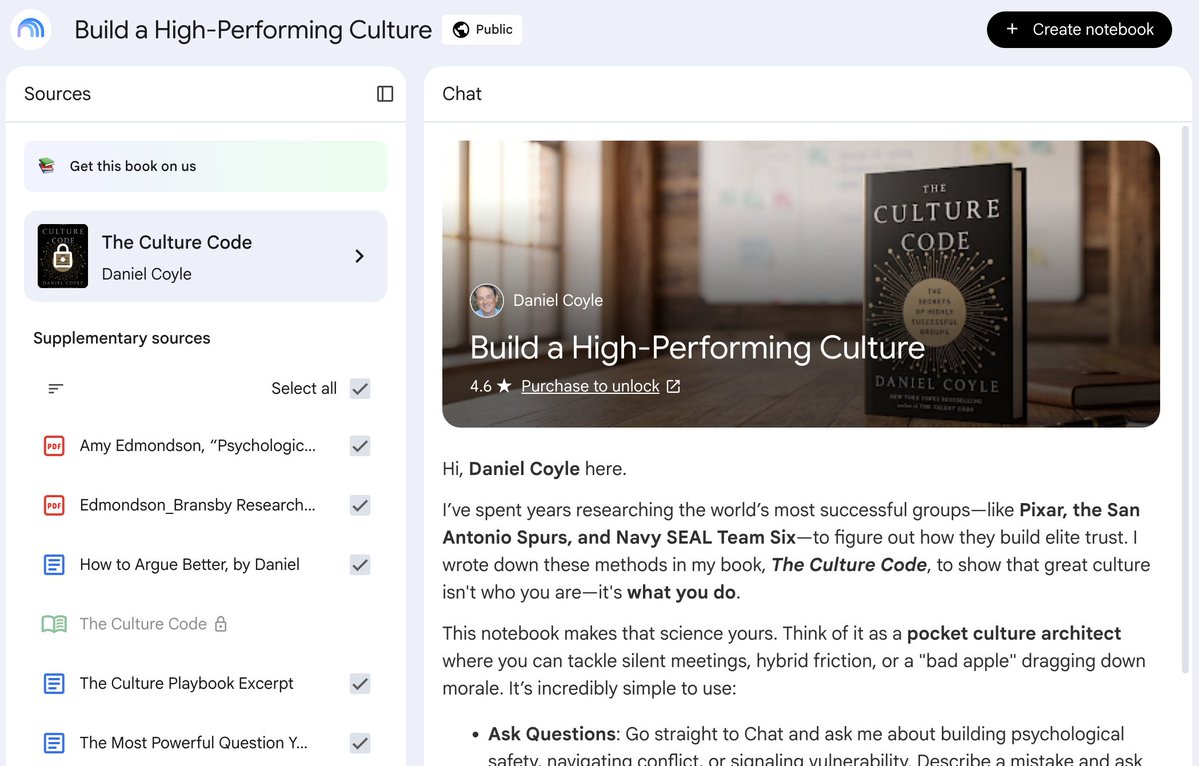The image size is (1199, 766).
Task: Click the Build a High-Performing Culture notebook title
Action: (253, 30)
